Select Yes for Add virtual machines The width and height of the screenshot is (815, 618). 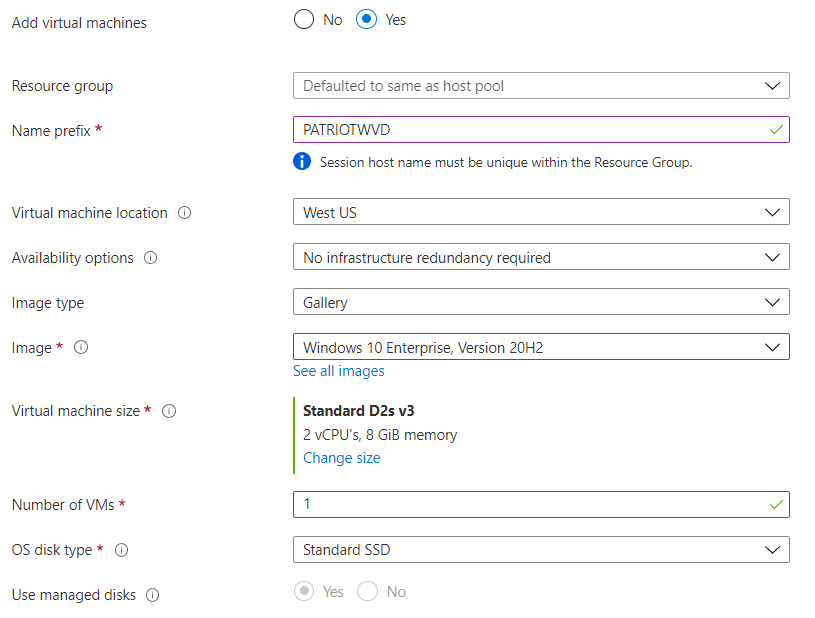point(366,20)
